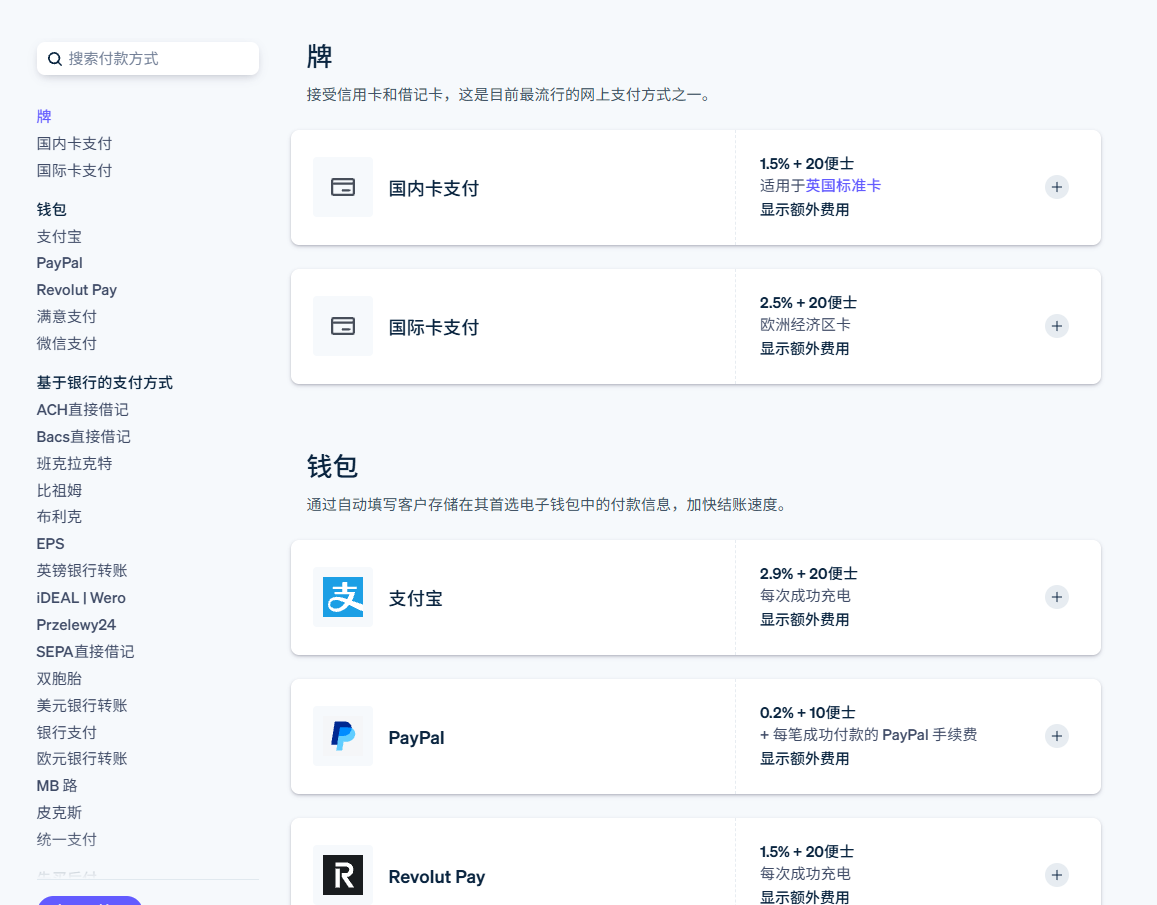
Task: Open ACH直接借记 in sidebar
Action: tap(83, 410)
